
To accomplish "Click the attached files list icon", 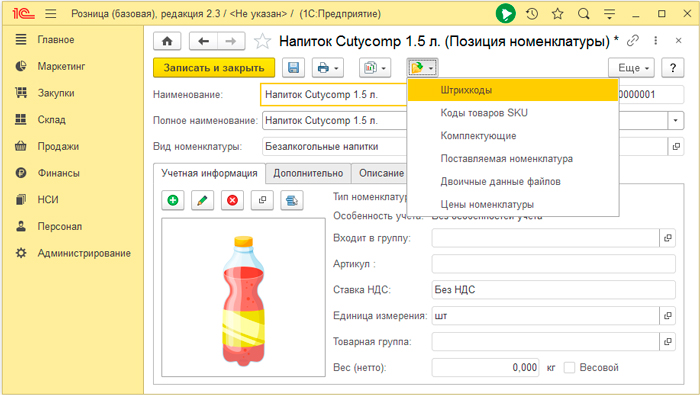I will 292,200.
